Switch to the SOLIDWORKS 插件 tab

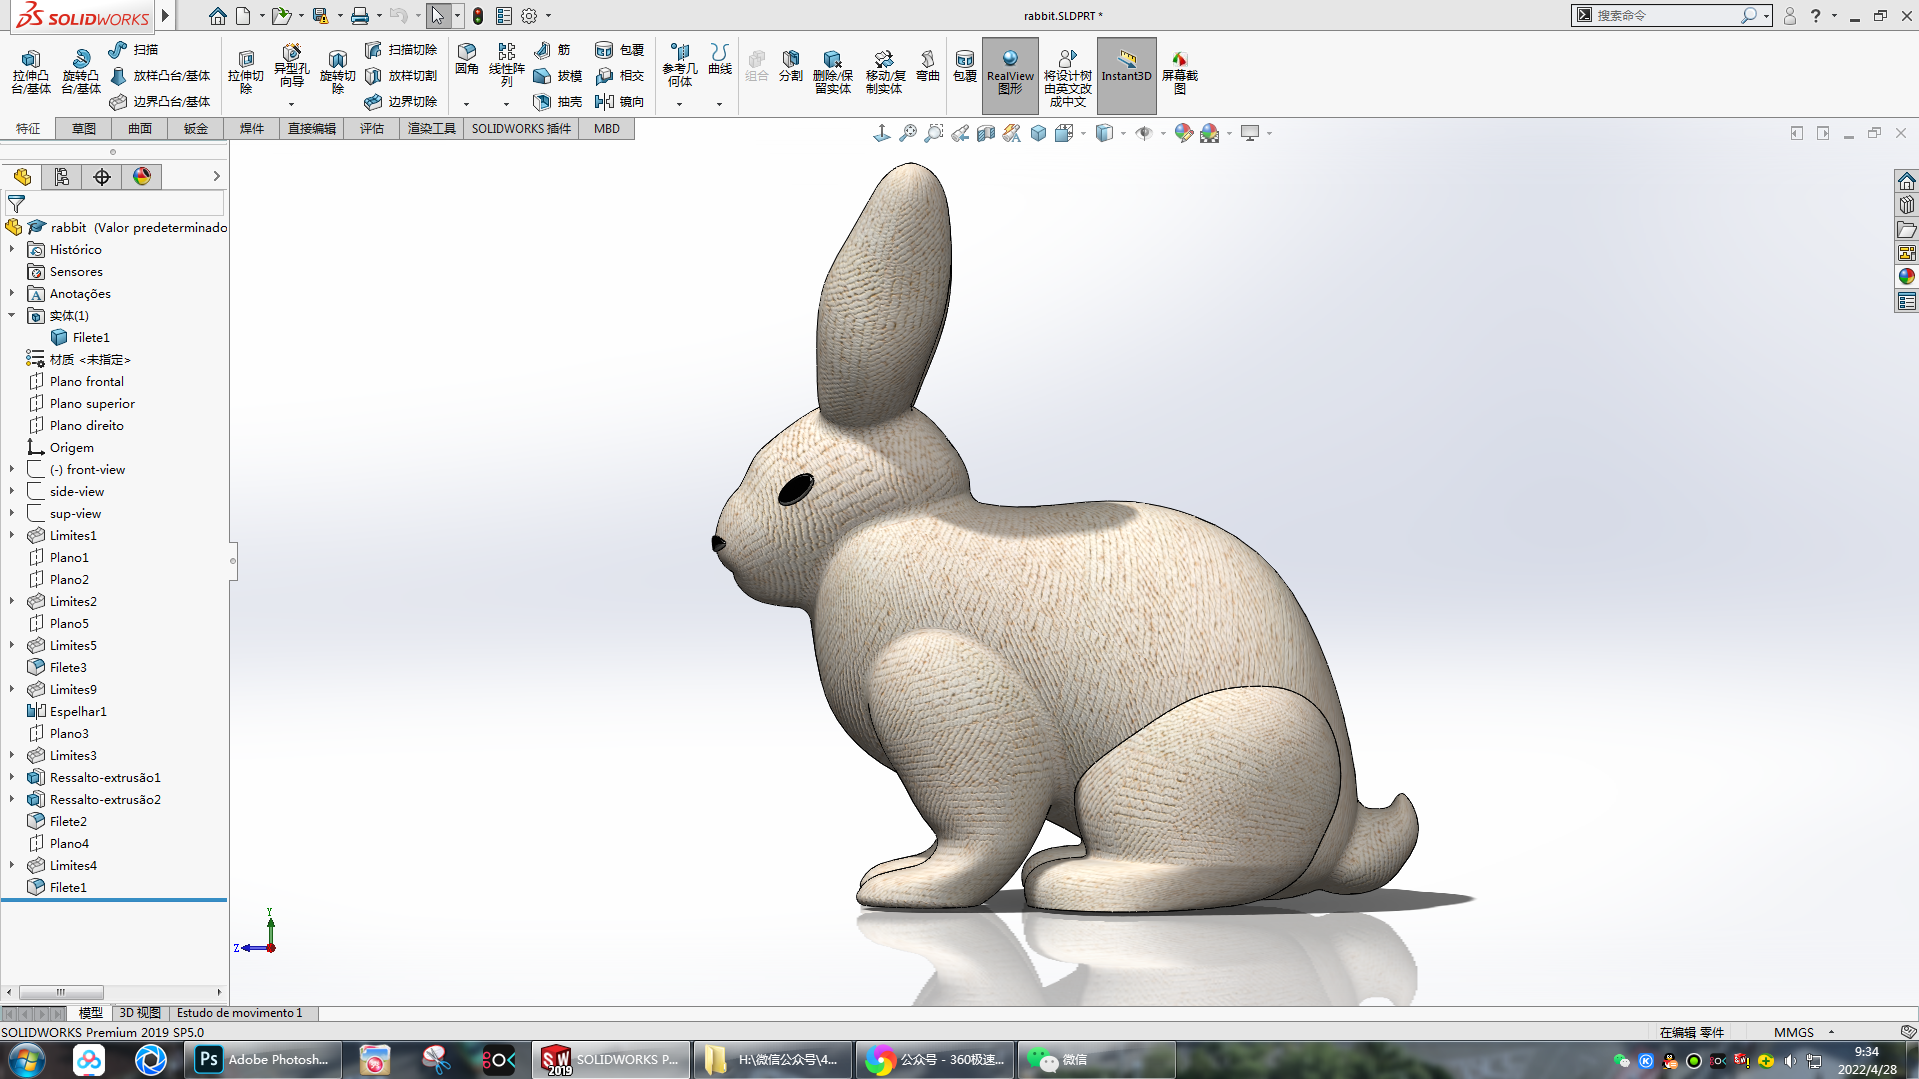point(521,129)
